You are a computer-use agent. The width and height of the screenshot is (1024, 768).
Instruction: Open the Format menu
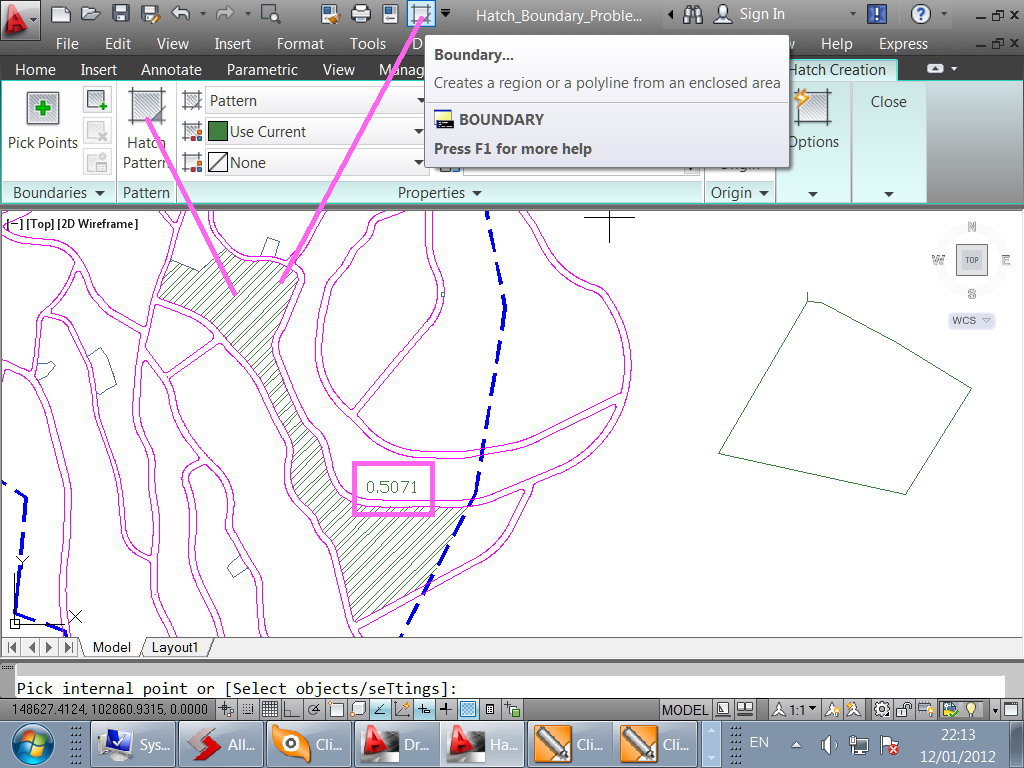pos(300,44)
